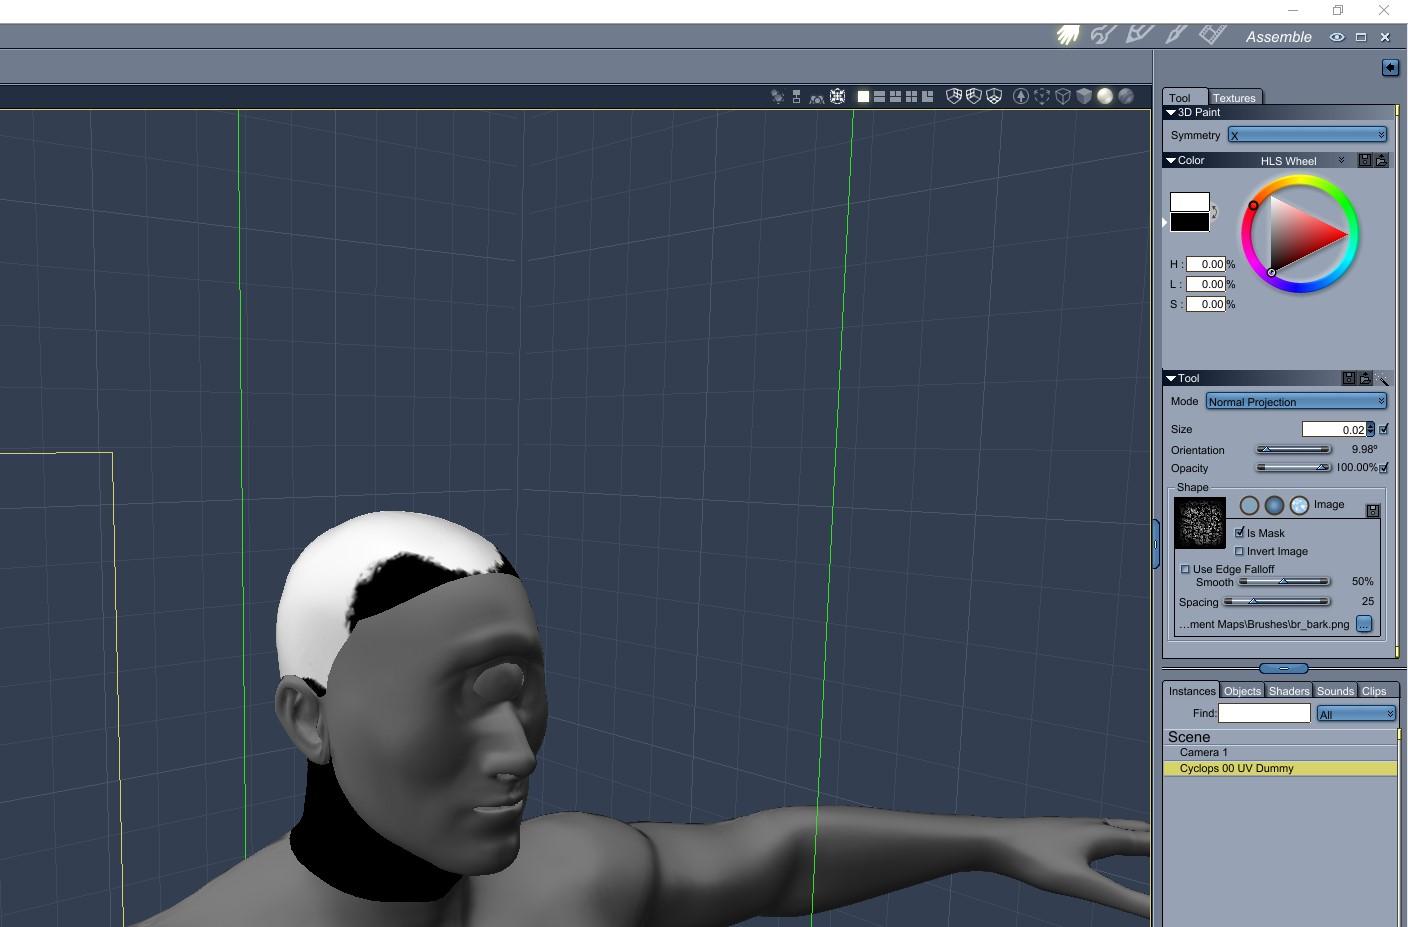
Task: Toggle the checkbox beside Opacity value
Action: pyautogui.click(x=1384, y=468)
